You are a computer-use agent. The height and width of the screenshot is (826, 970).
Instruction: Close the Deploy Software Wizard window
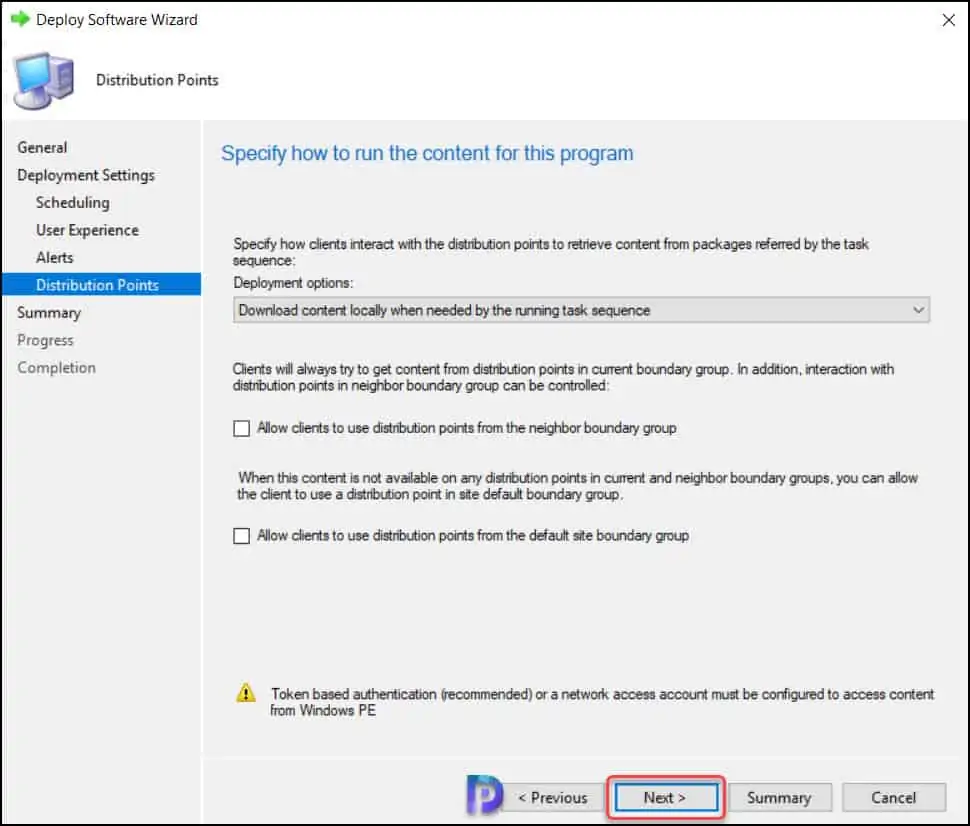[x=948, y=20]
